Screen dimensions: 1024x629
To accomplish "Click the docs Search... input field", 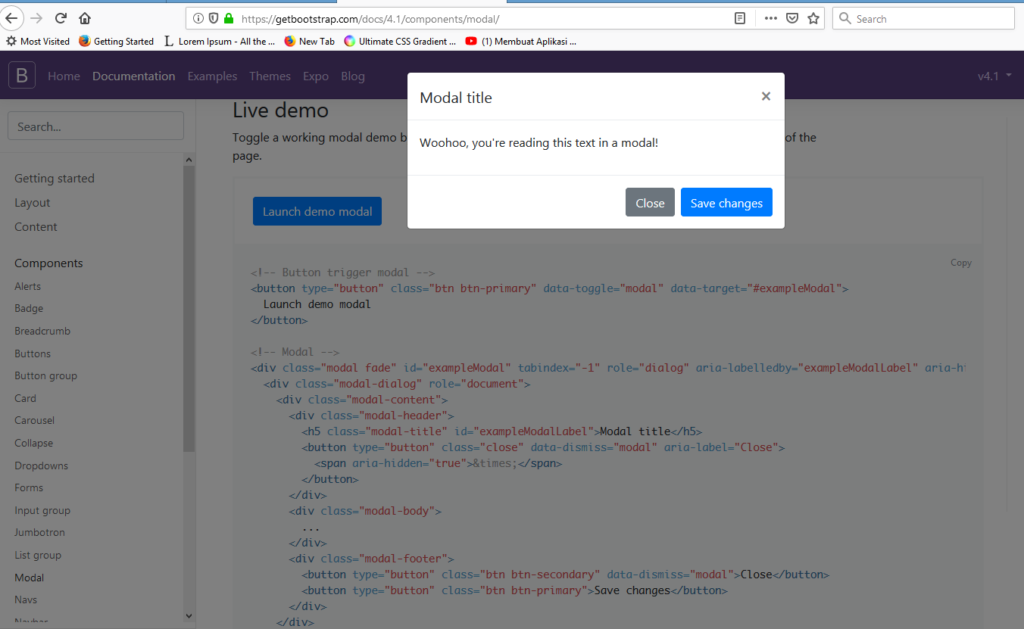I will click(x=95, y=126).
